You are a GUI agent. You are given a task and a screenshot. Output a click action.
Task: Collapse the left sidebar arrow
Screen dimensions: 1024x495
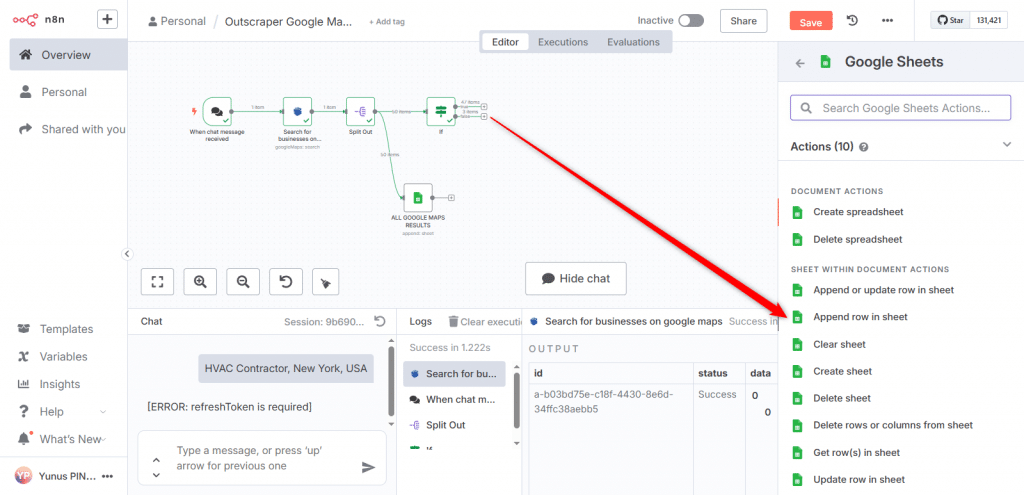point(127,254)
